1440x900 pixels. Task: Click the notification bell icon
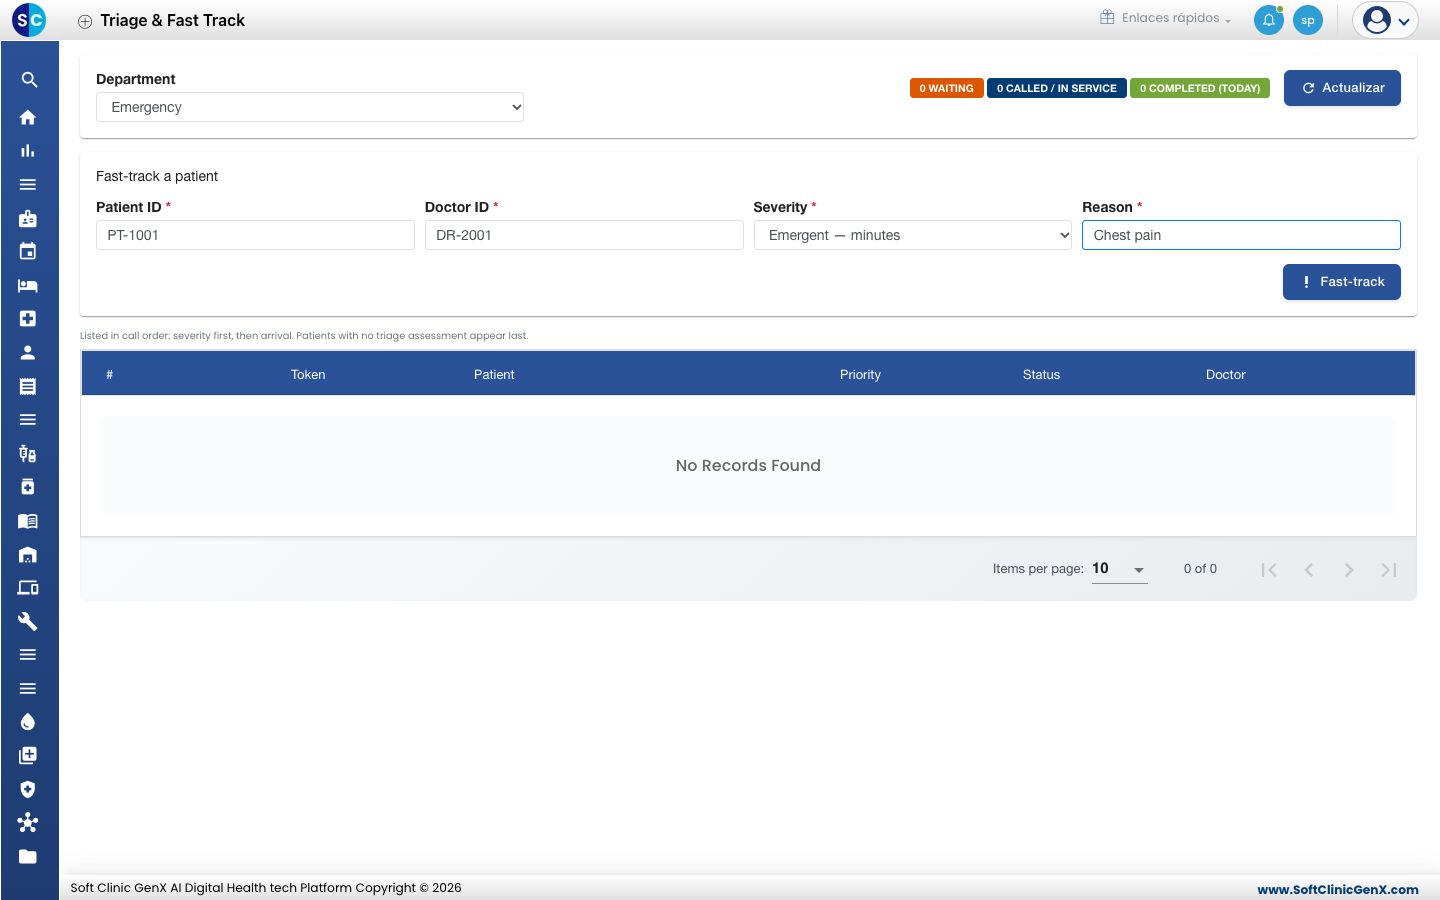tap(1268, 20)
